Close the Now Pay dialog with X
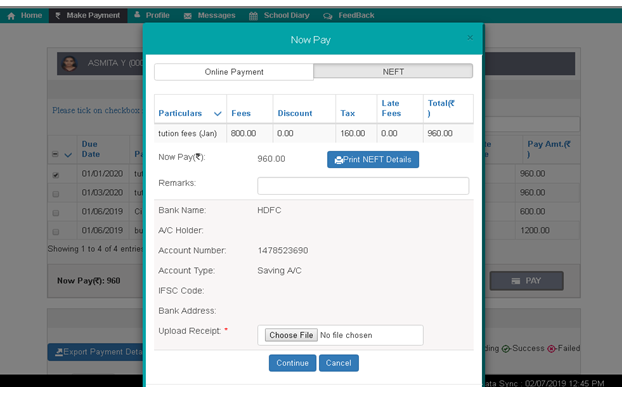This screenshot has height=396, width=622. 470,38
